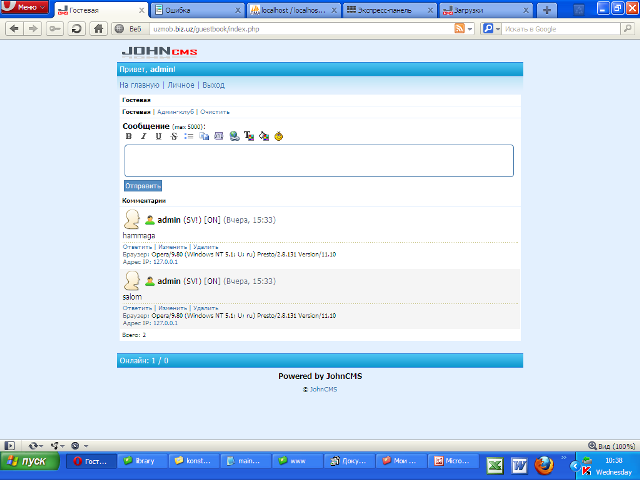Expand the RSS feed dropdown arrow

click(x=470, y=29)
